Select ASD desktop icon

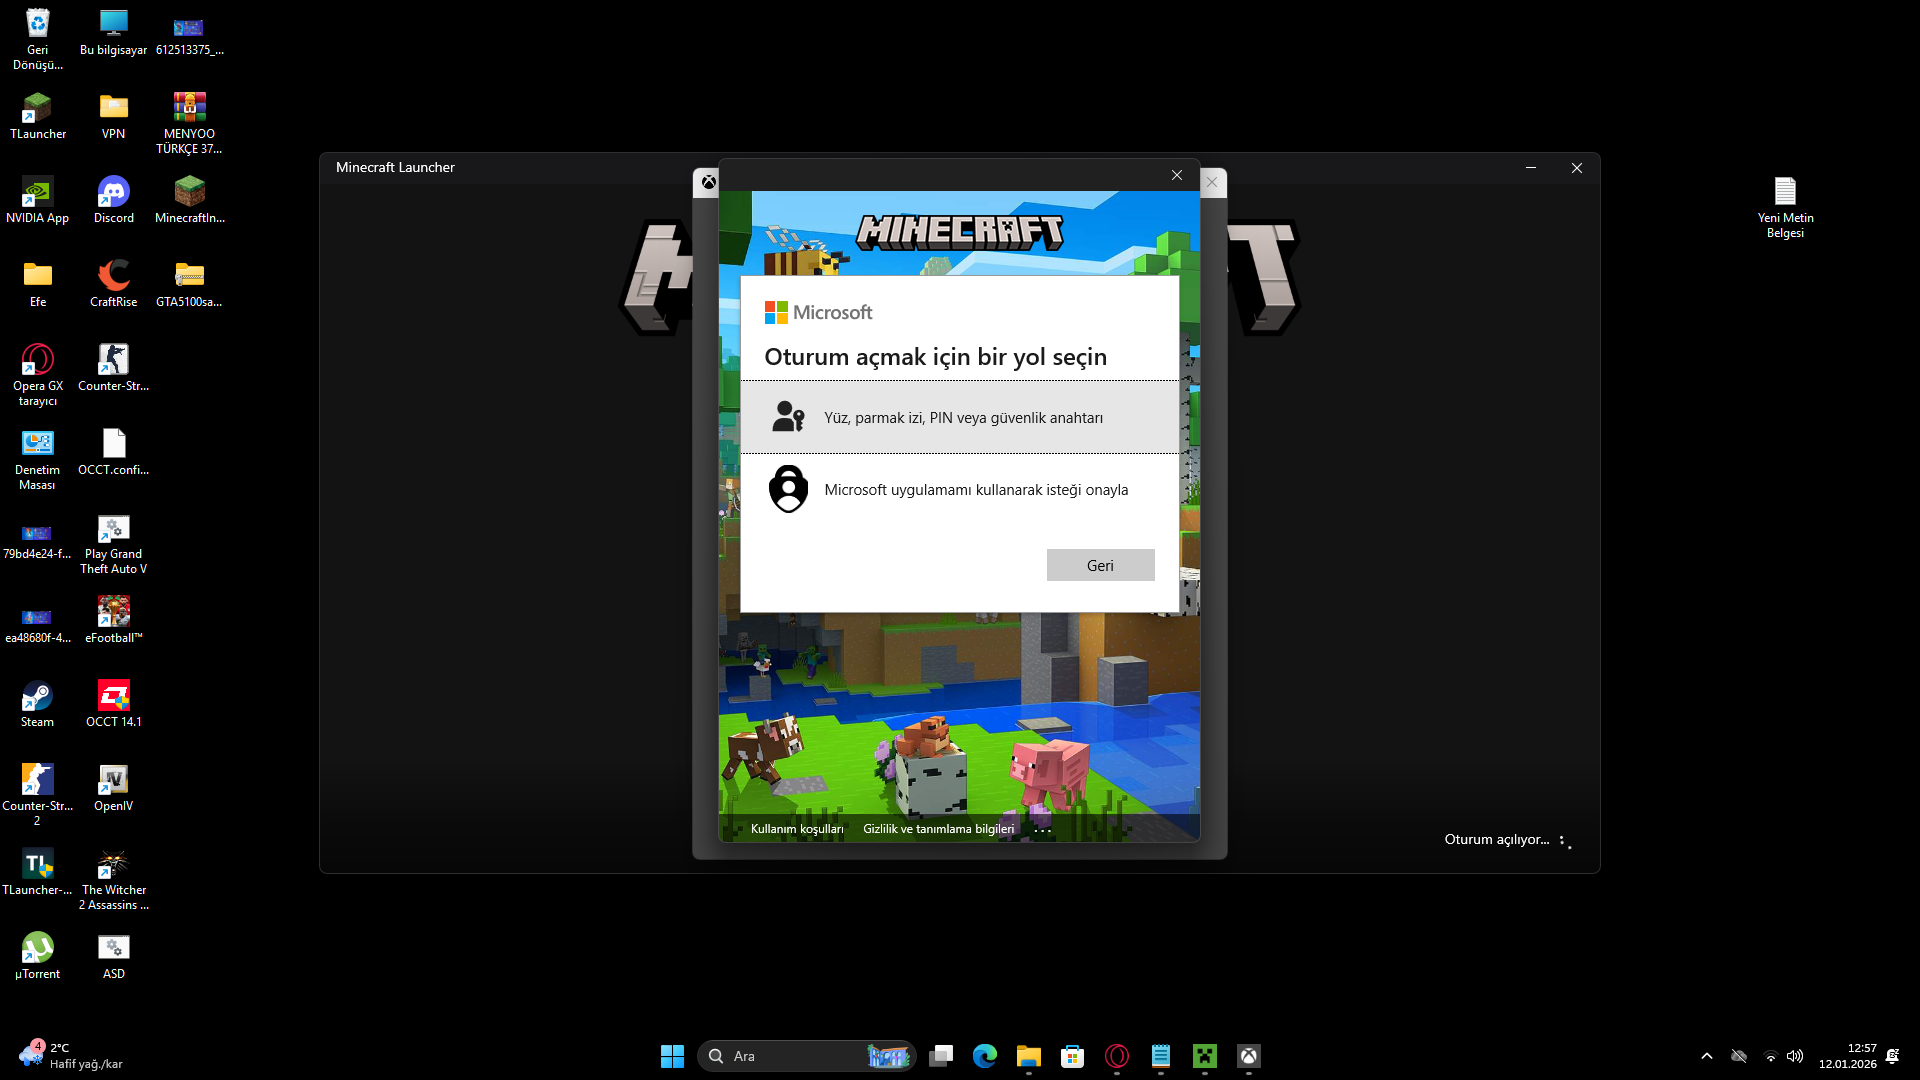[x=114, y=956]
